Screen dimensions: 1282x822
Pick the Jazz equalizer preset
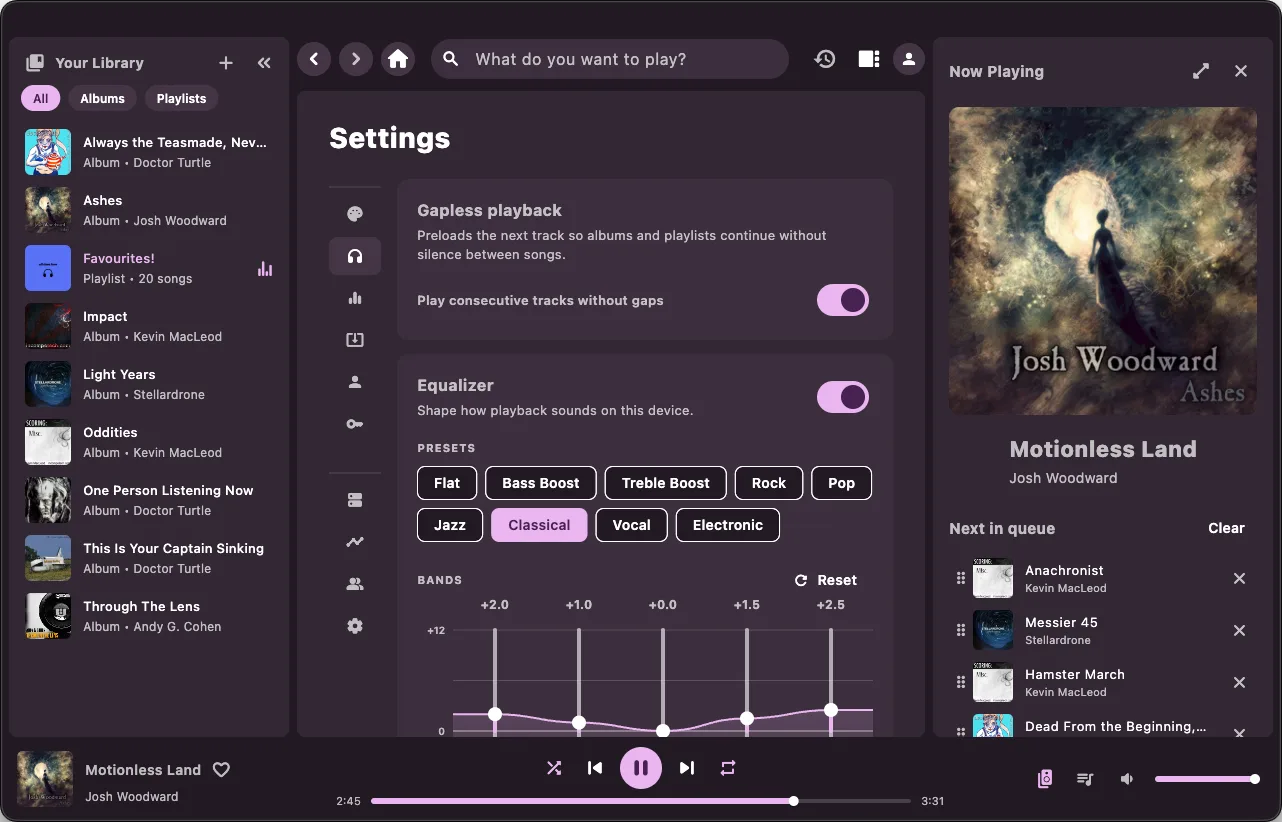(x=450, y=525)
